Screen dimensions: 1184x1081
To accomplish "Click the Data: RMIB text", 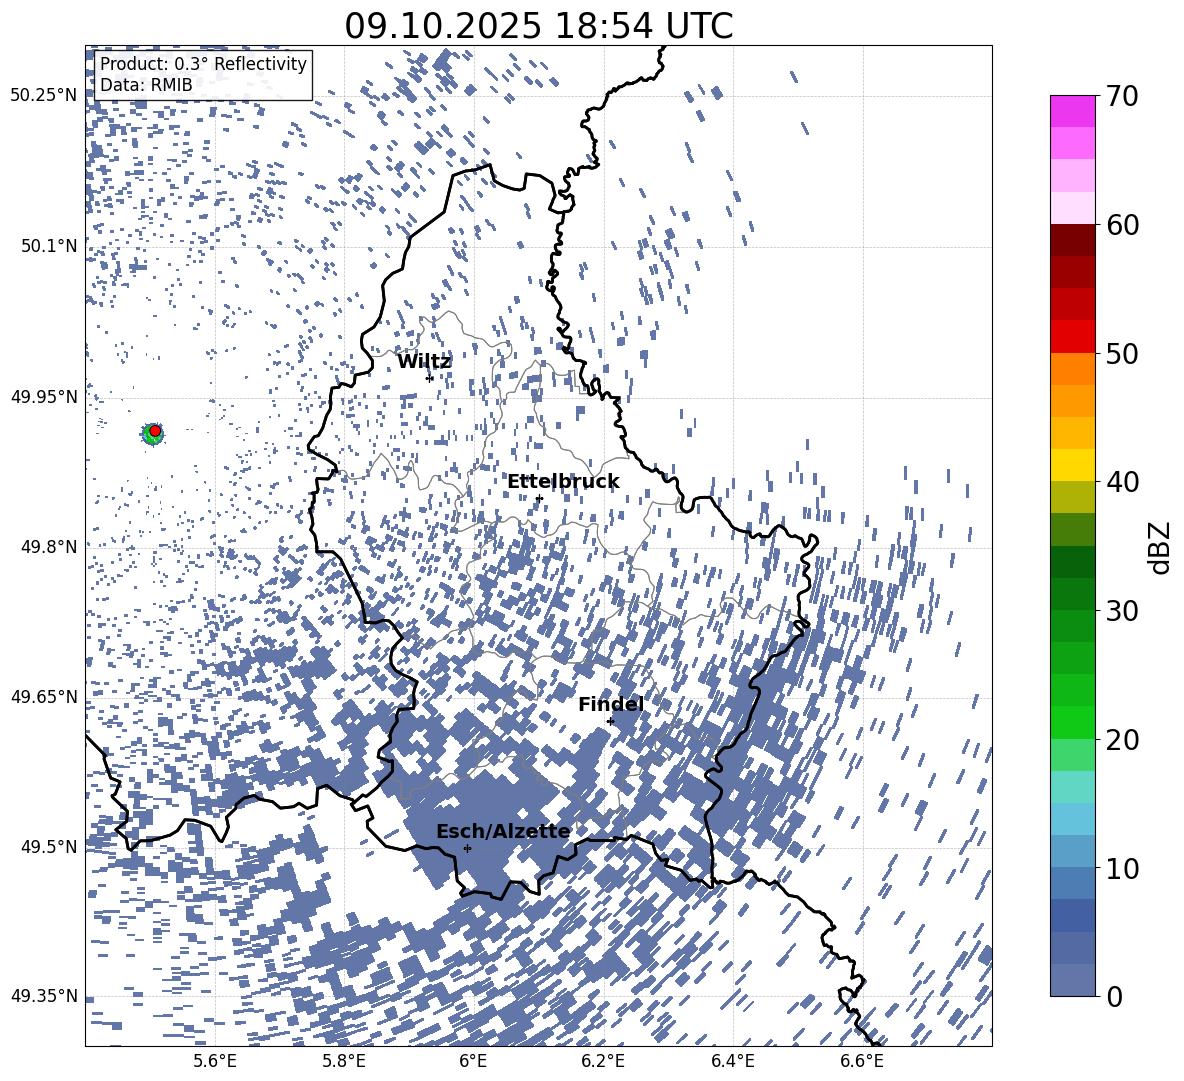I will pos(146,85).
